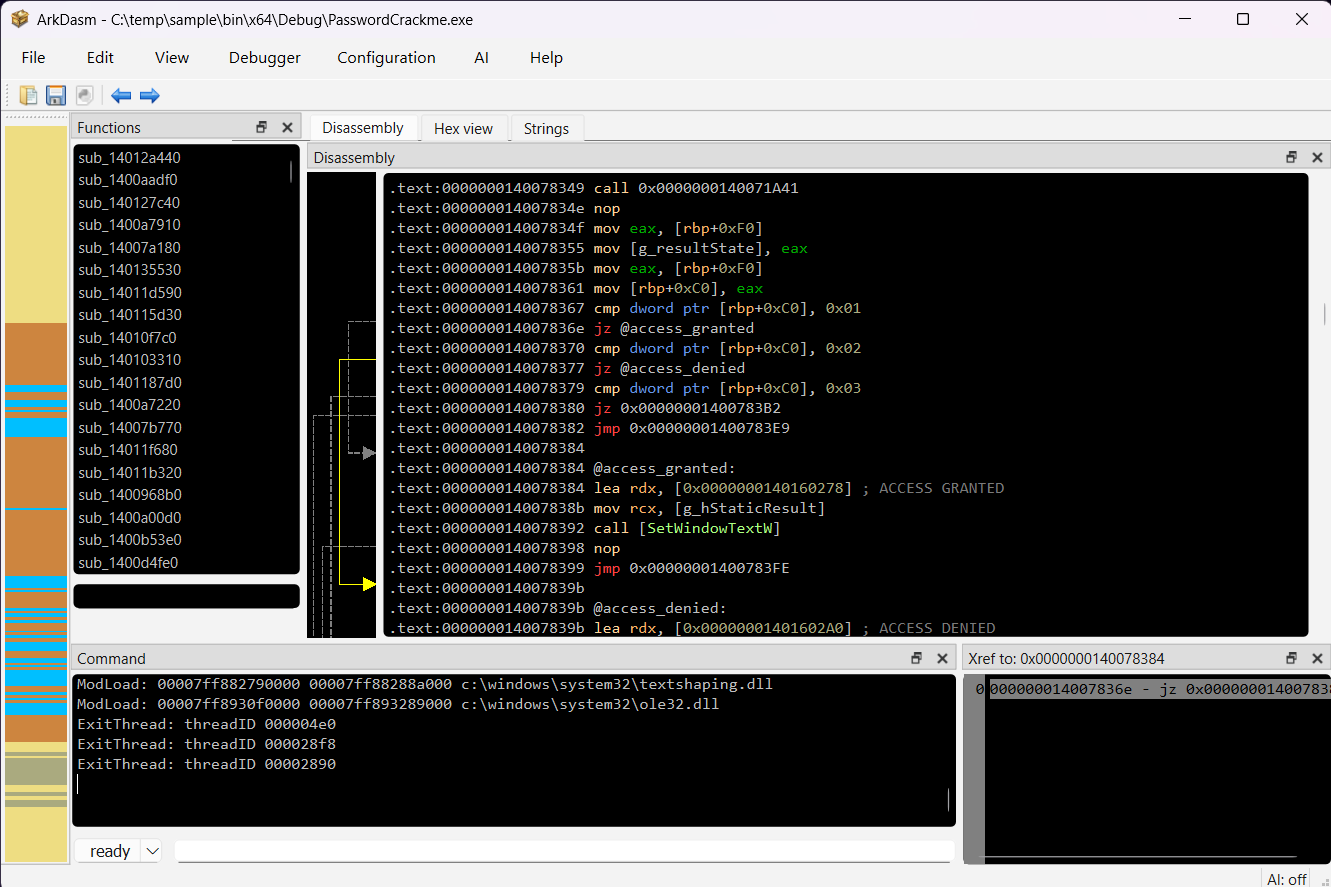Open the Configuration menu
1331x887 pixels.
click(386, 57)
